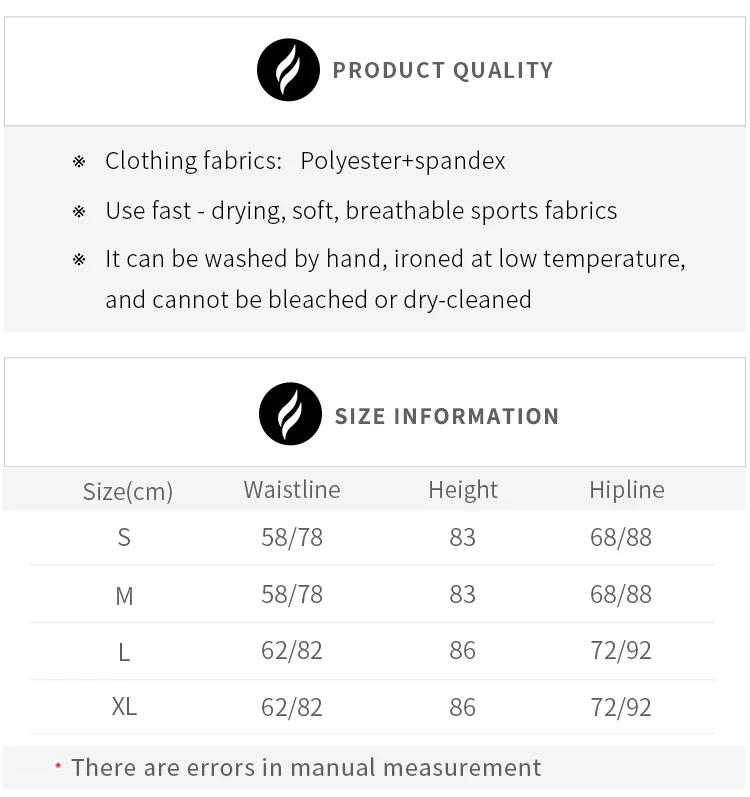Click the S waistline value 58/78
The height and width of the screenshot is (797, 750).
292,538
